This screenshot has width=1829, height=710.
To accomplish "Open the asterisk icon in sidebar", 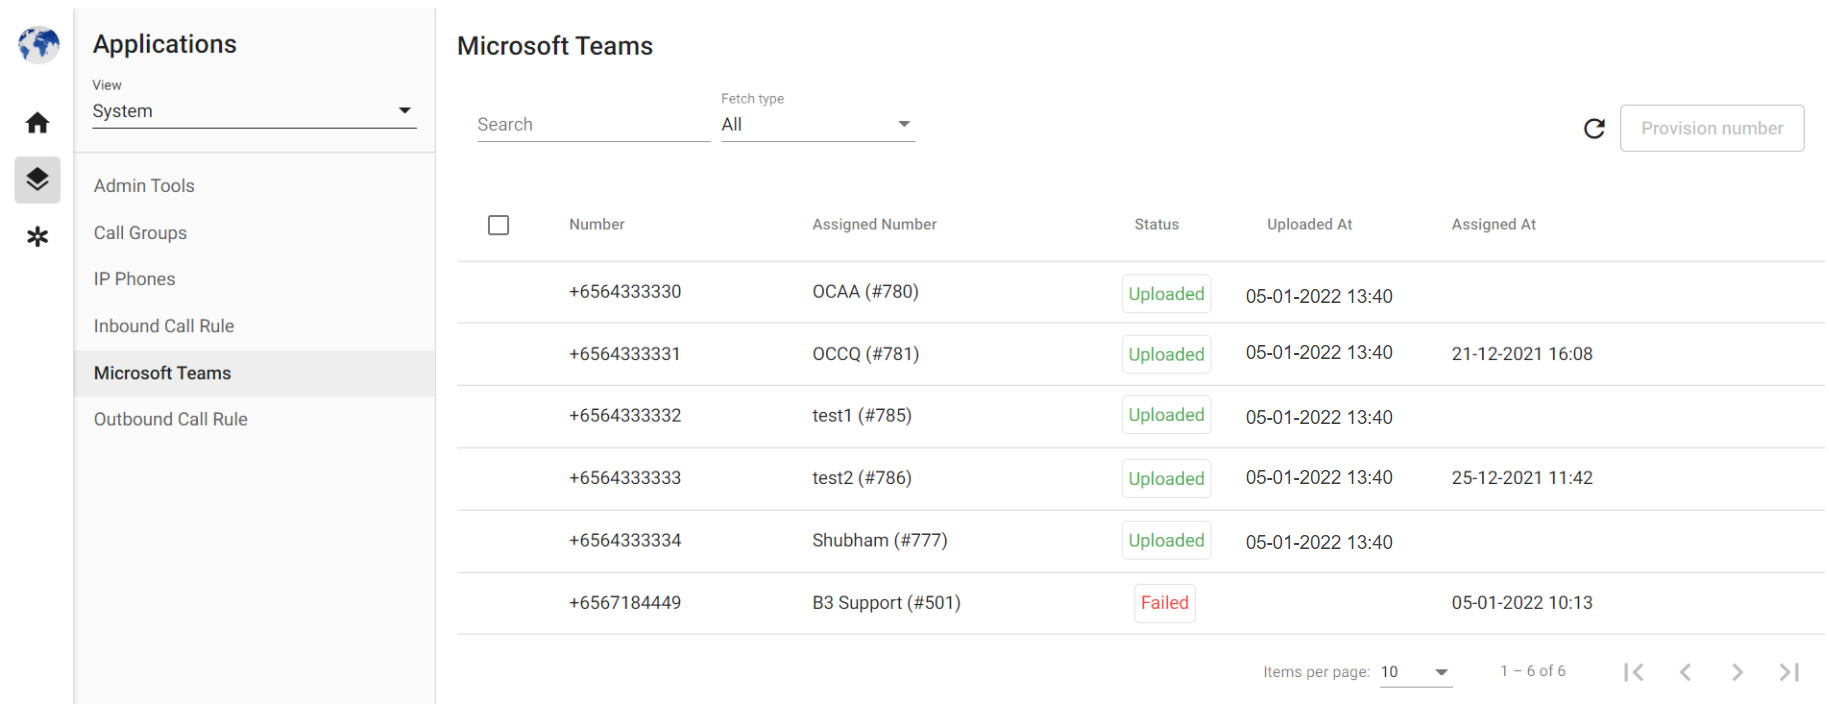I will 37,237.
